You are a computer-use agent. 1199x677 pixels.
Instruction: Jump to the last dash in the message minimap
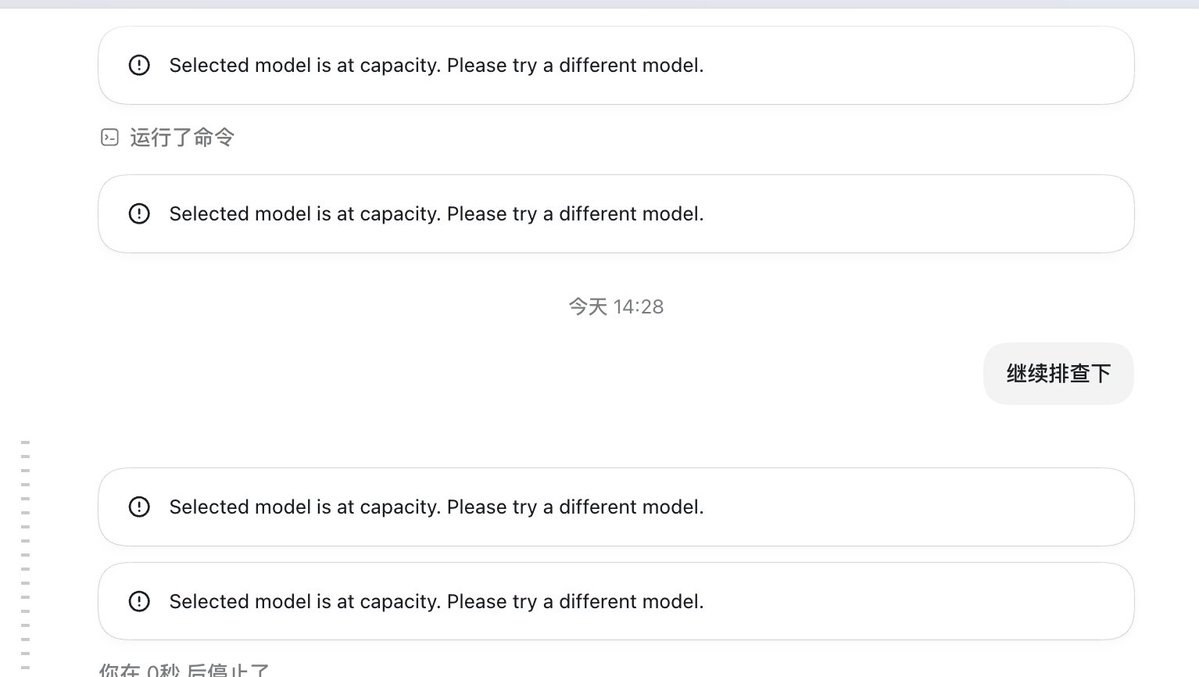click(x=25, y=667)
